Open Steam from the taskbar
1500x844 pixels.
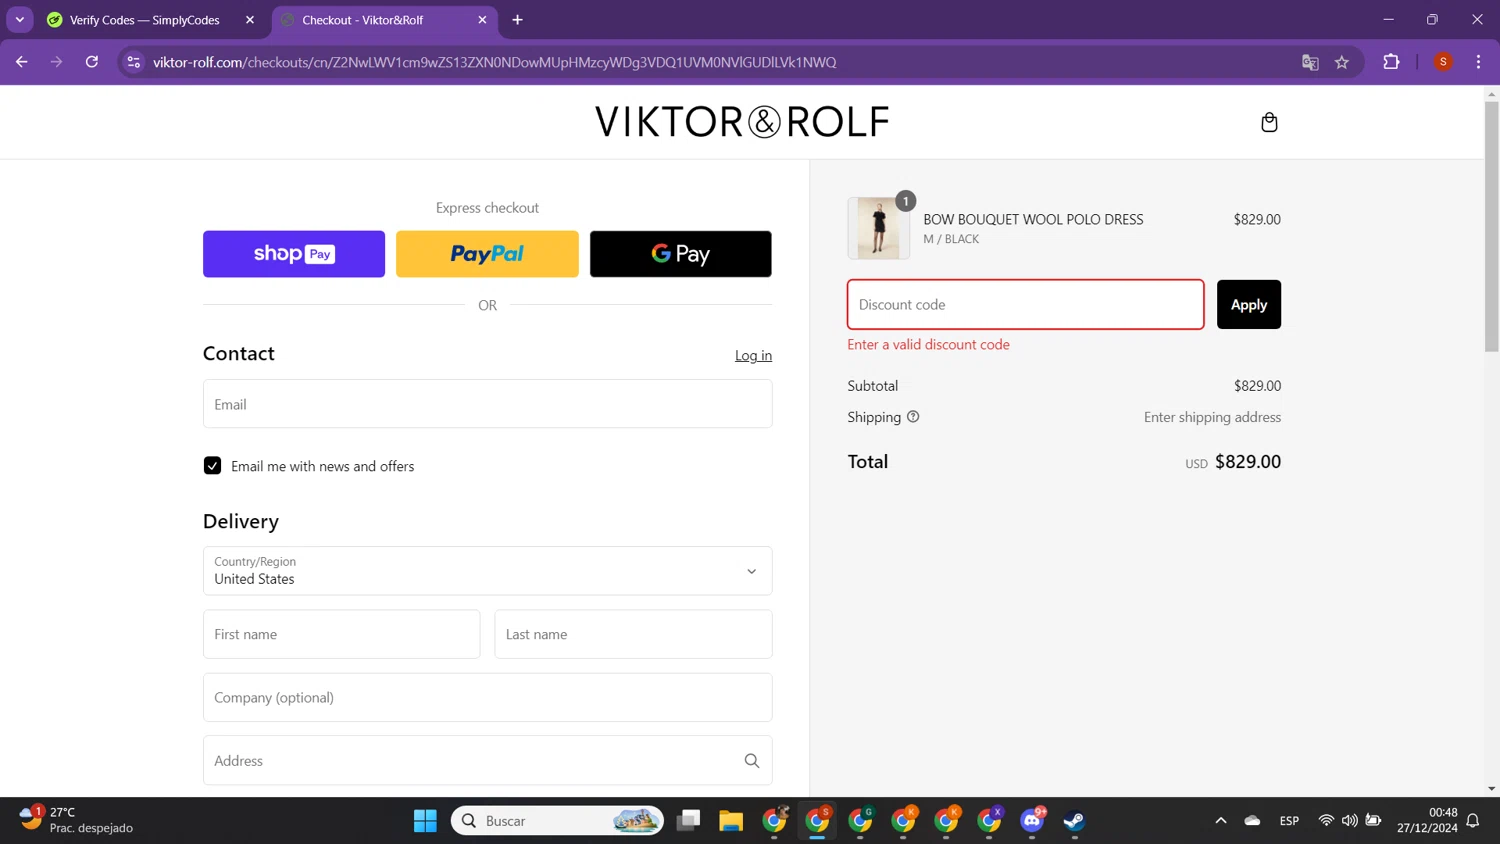click(x=1075, y=821)
